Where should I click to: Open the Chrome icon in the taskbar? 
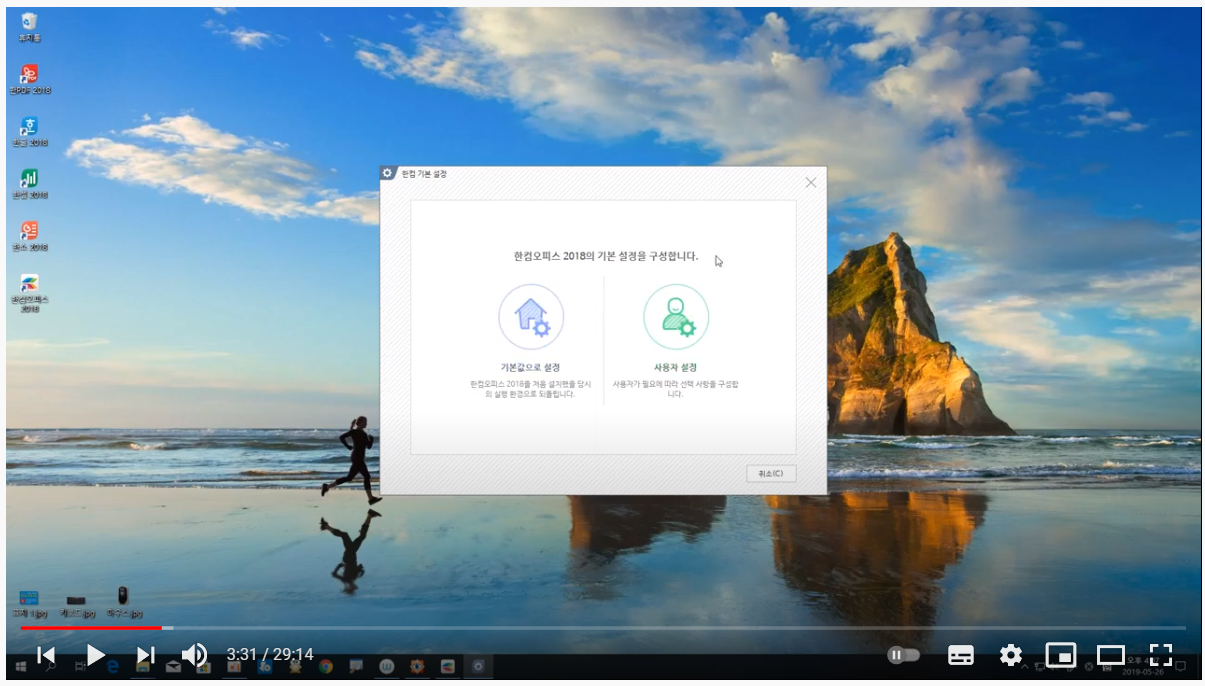coord(326,665)
